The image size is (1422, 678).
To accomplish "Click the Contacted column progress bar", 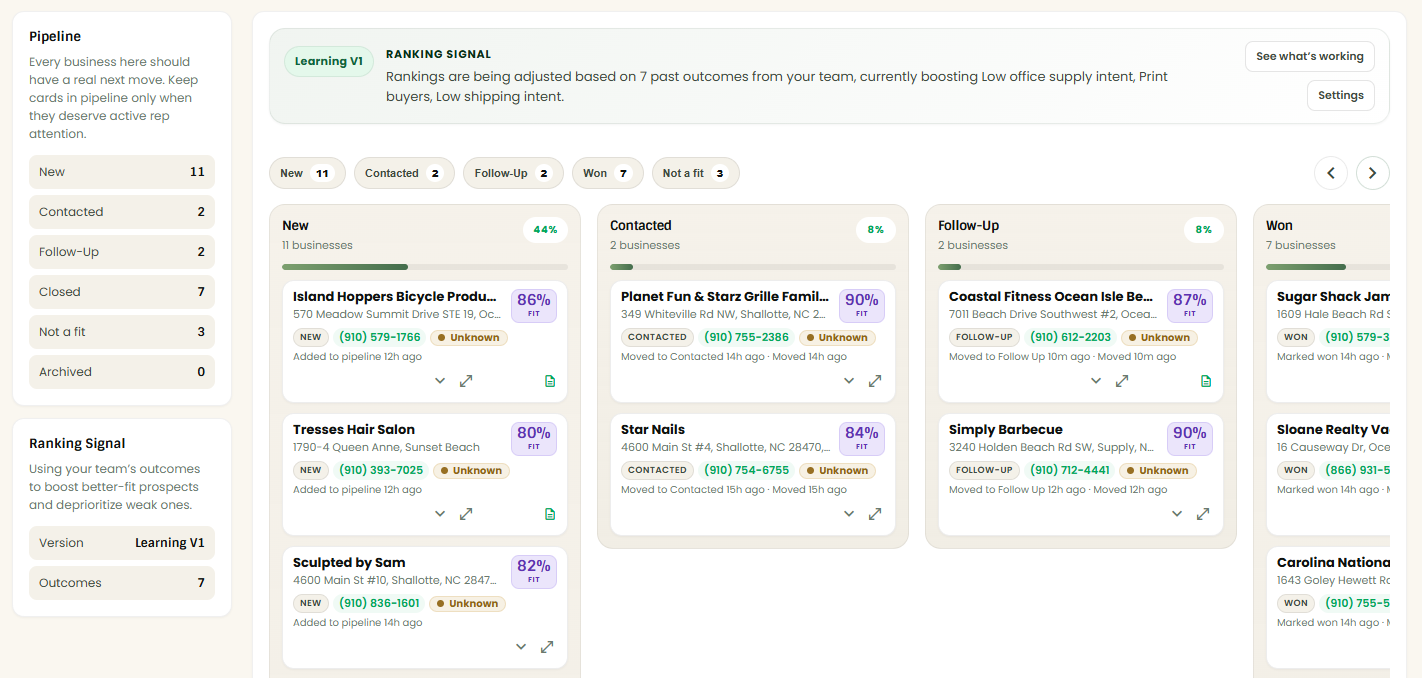I will [753, 267].
